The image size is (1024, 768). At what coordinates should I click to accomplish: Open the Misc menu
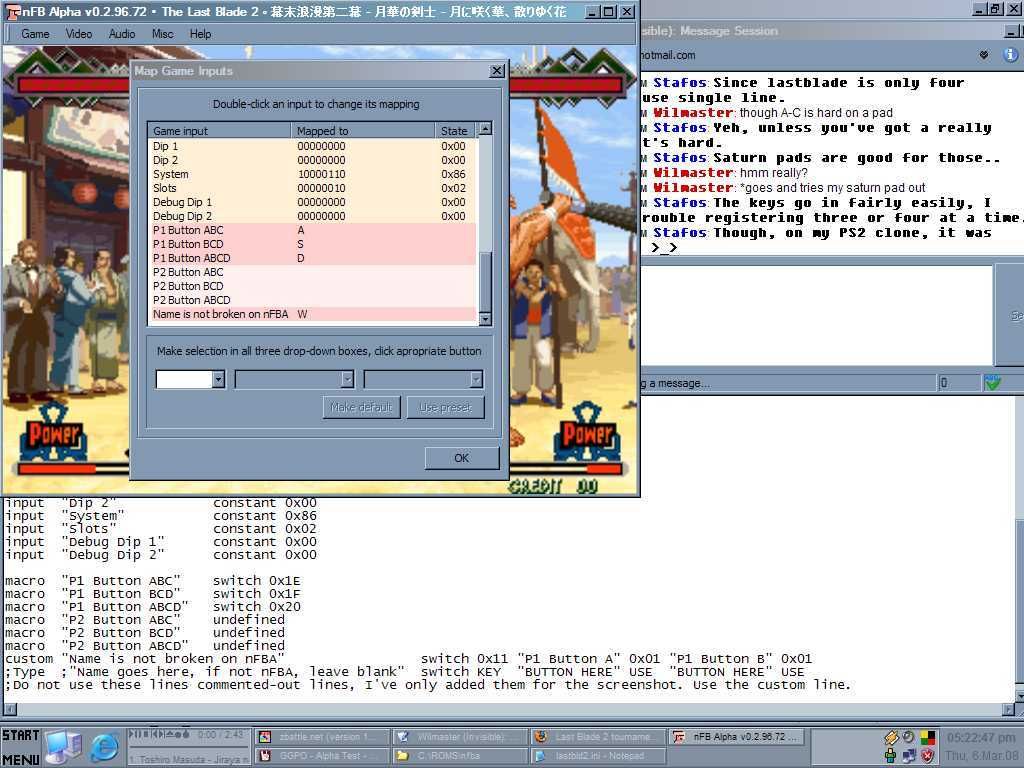point(163,34)
